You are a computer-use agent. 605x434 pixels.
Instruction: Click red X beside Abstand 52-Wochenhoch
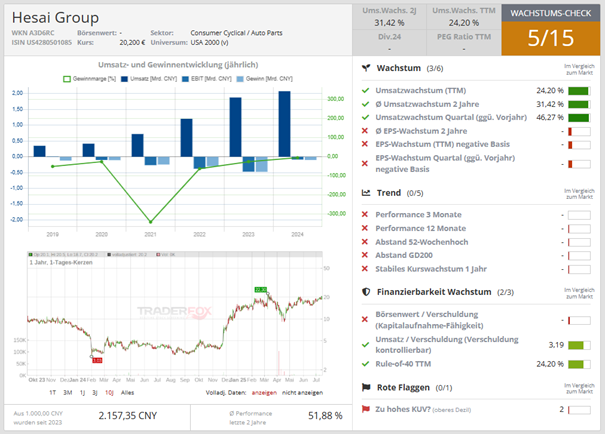(x=365, y=242)
